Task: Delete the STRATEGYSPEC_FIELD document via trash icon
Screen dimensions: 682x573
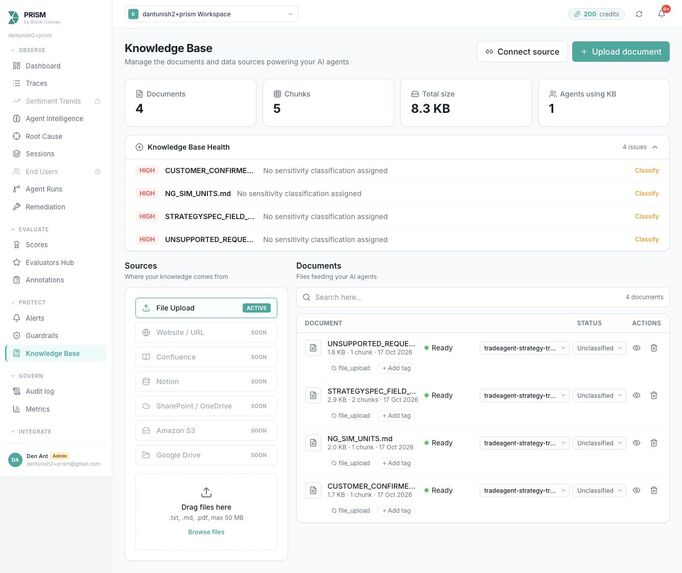Action: coord(653,395)
